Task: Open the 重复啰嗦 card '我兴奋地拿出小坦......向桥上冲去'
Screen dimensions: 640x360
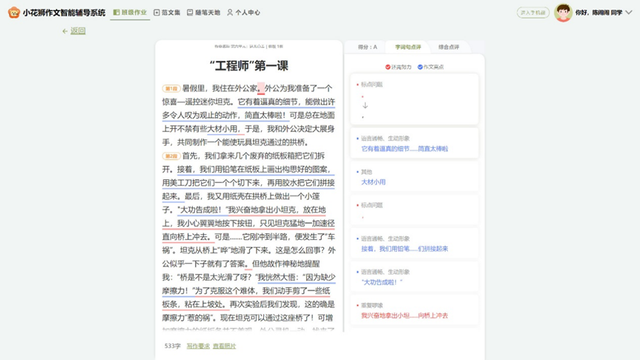Action: pos(414,310)
